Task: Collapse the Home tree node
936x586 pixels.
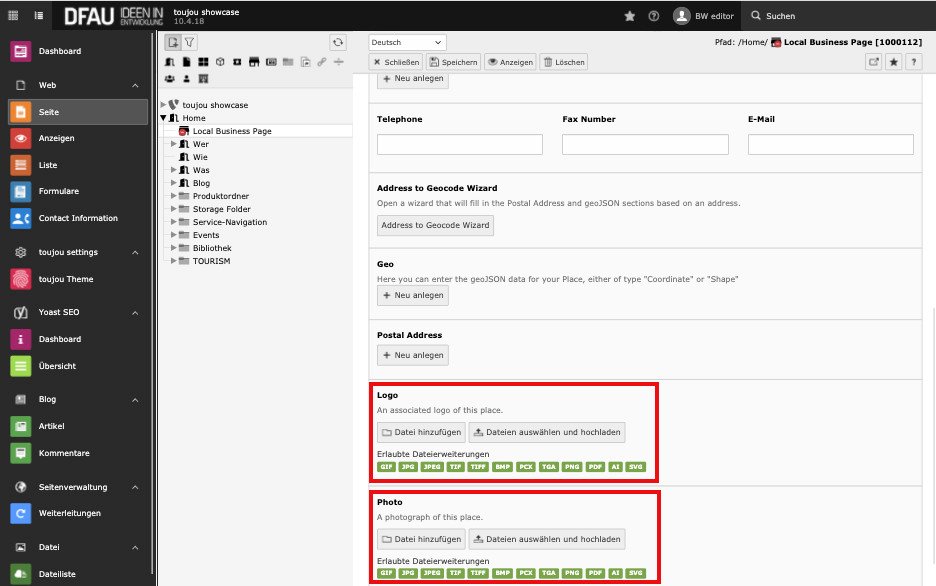Action: pos(163,118)
